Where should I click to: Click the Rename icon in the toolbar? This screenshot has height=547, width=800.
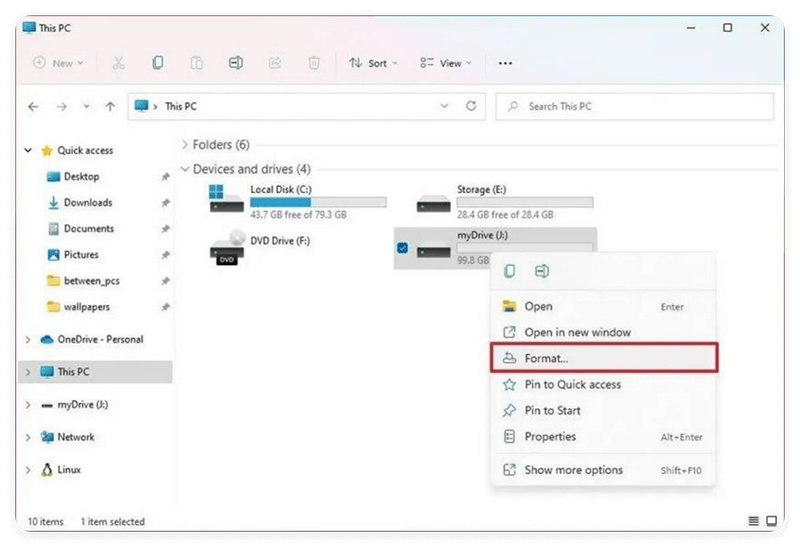click(x=235, y=63)
